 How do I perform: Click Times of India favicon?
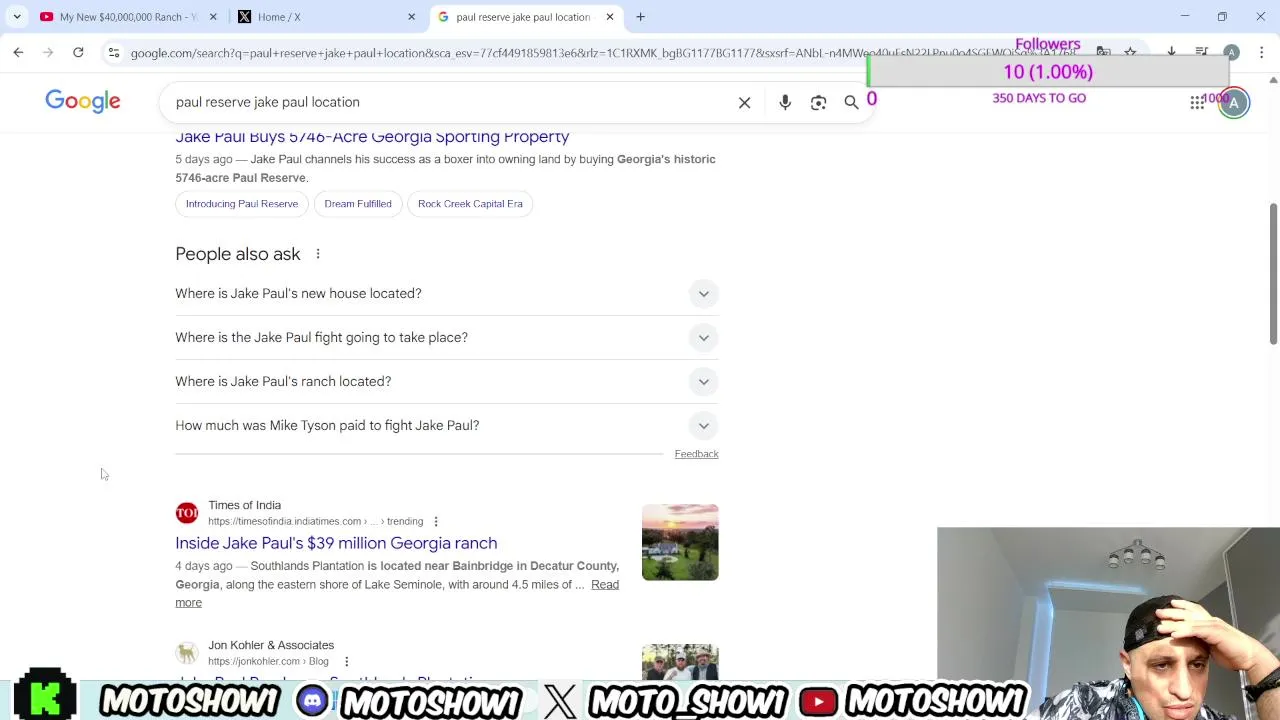click(x=187, y=513)
